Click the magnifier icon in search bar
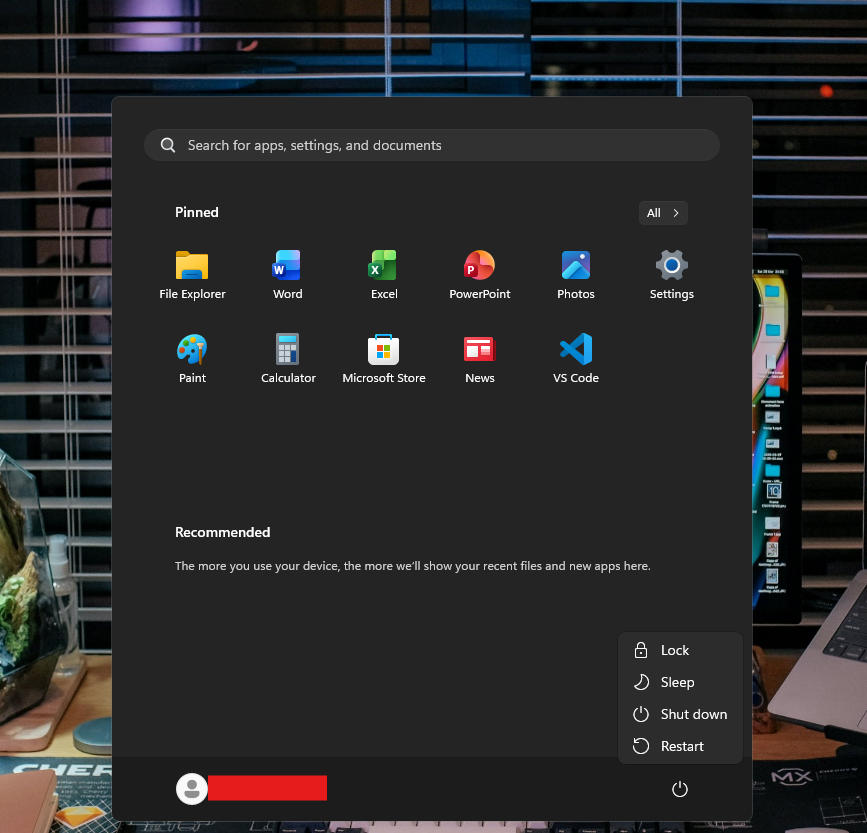867x833 pixels. (168, 145)
